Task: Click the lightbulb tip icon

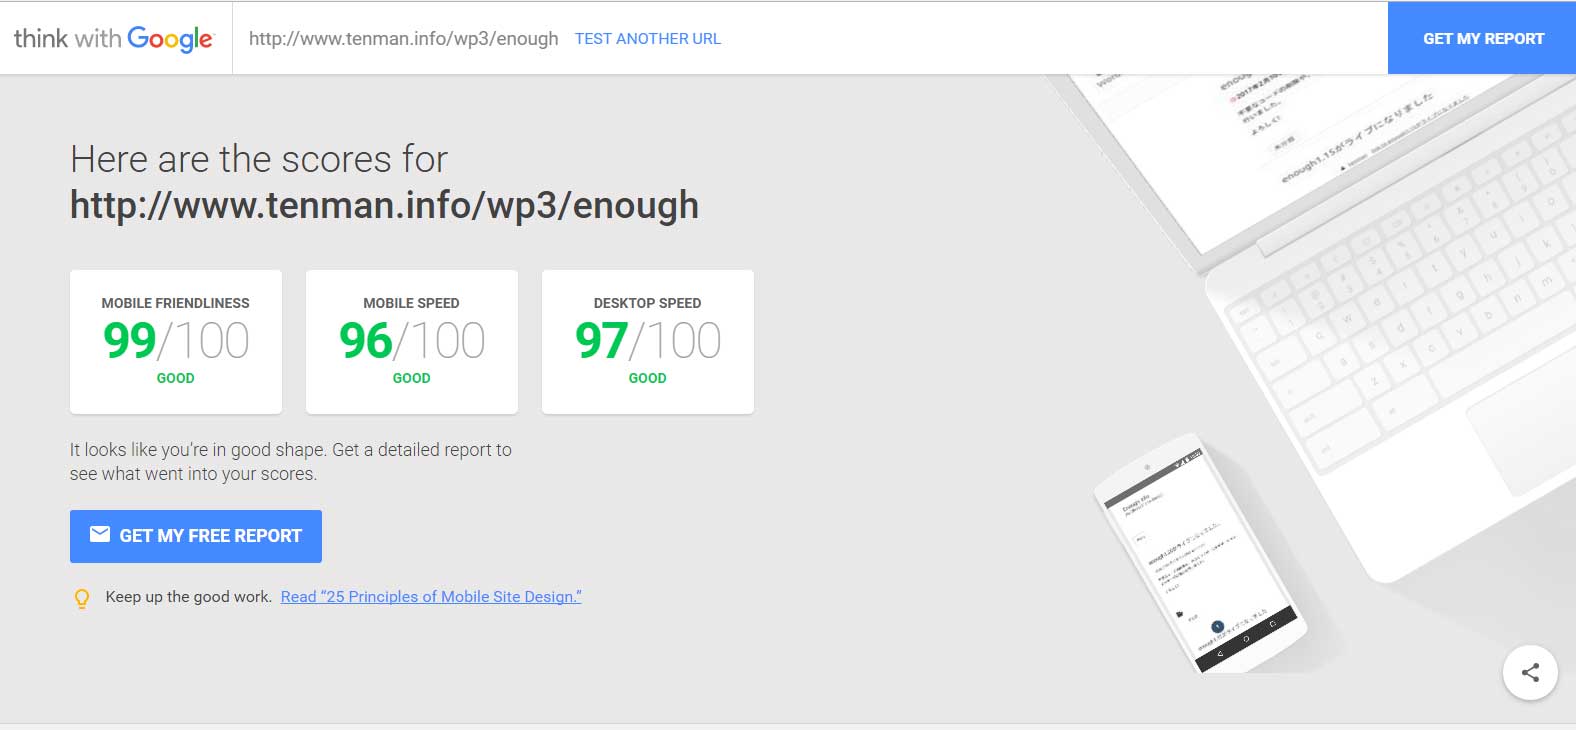Action: point(82,598)
